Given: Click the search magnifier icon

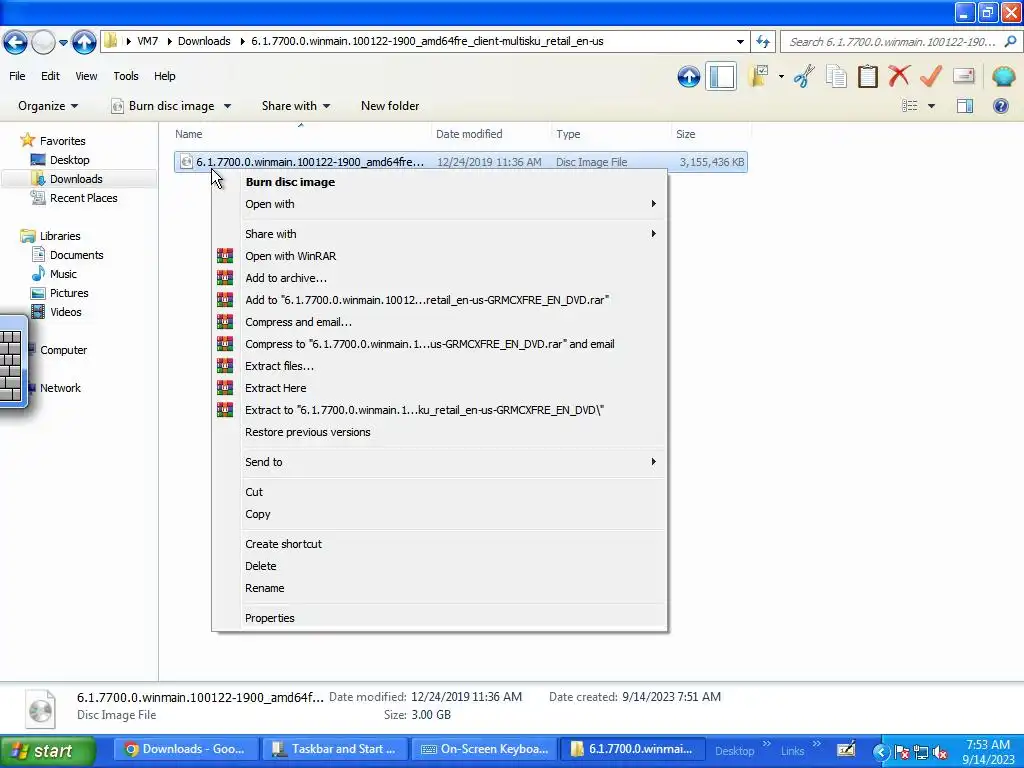Looking at the screenshot, I should click(x=1010, y=42).
